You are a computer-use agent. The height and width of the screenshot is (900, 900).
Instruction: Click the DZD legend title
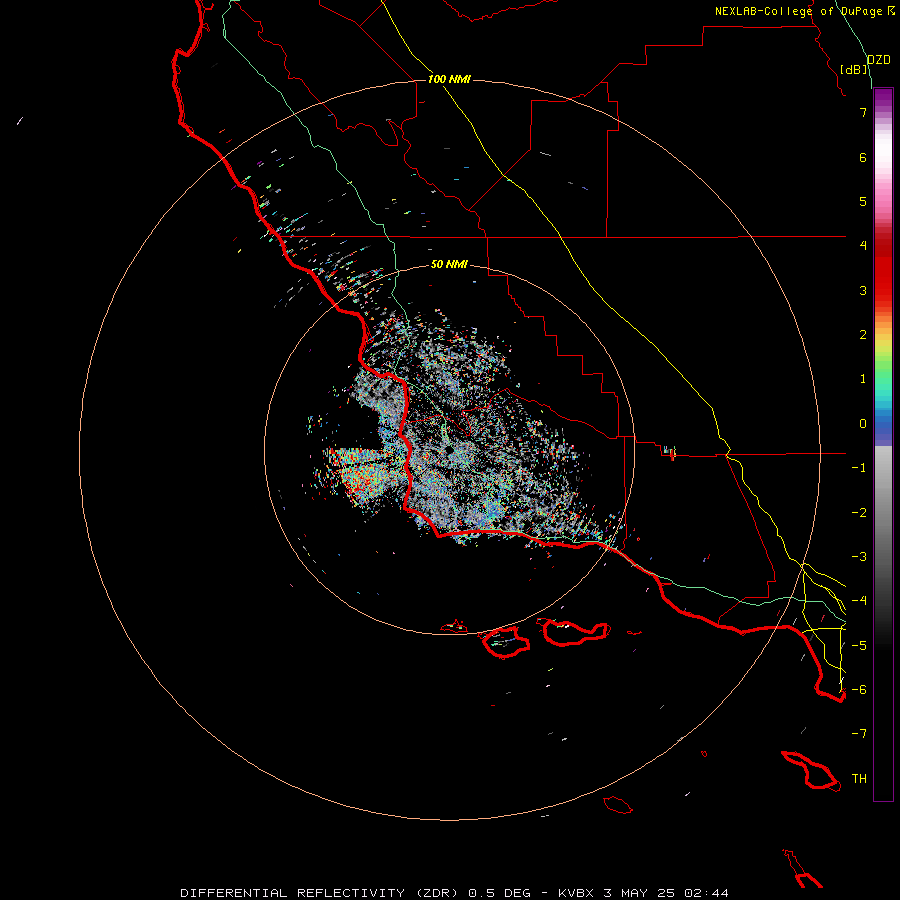point(879,60)
